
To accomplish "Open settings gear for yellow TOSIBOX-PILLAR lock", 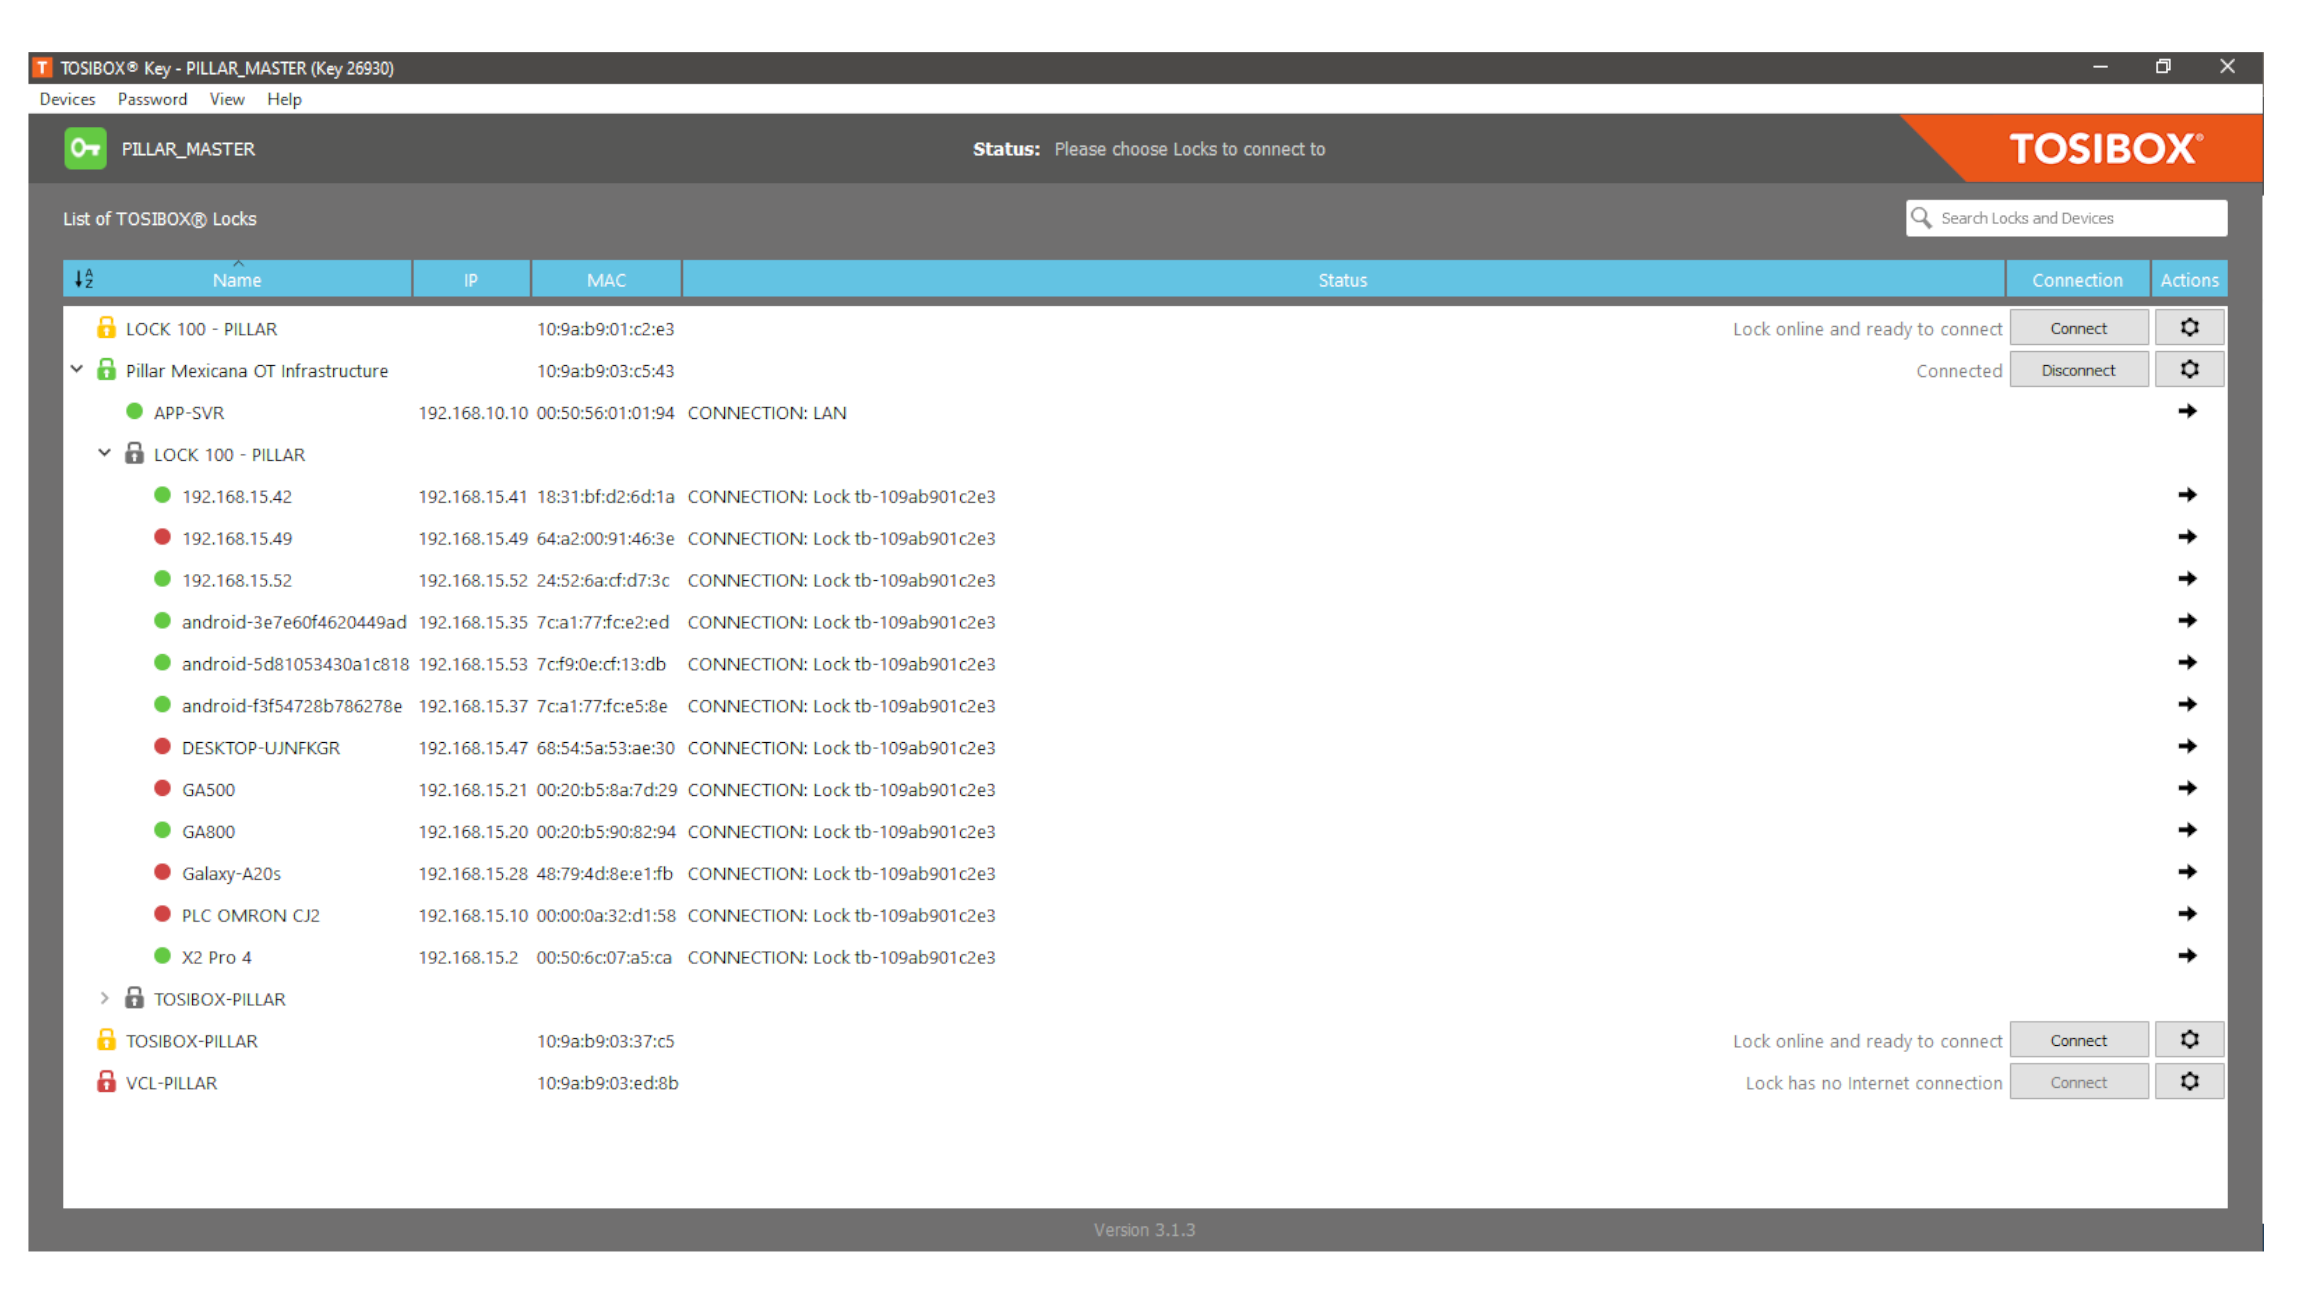I will click(x=2188, y=1040).
